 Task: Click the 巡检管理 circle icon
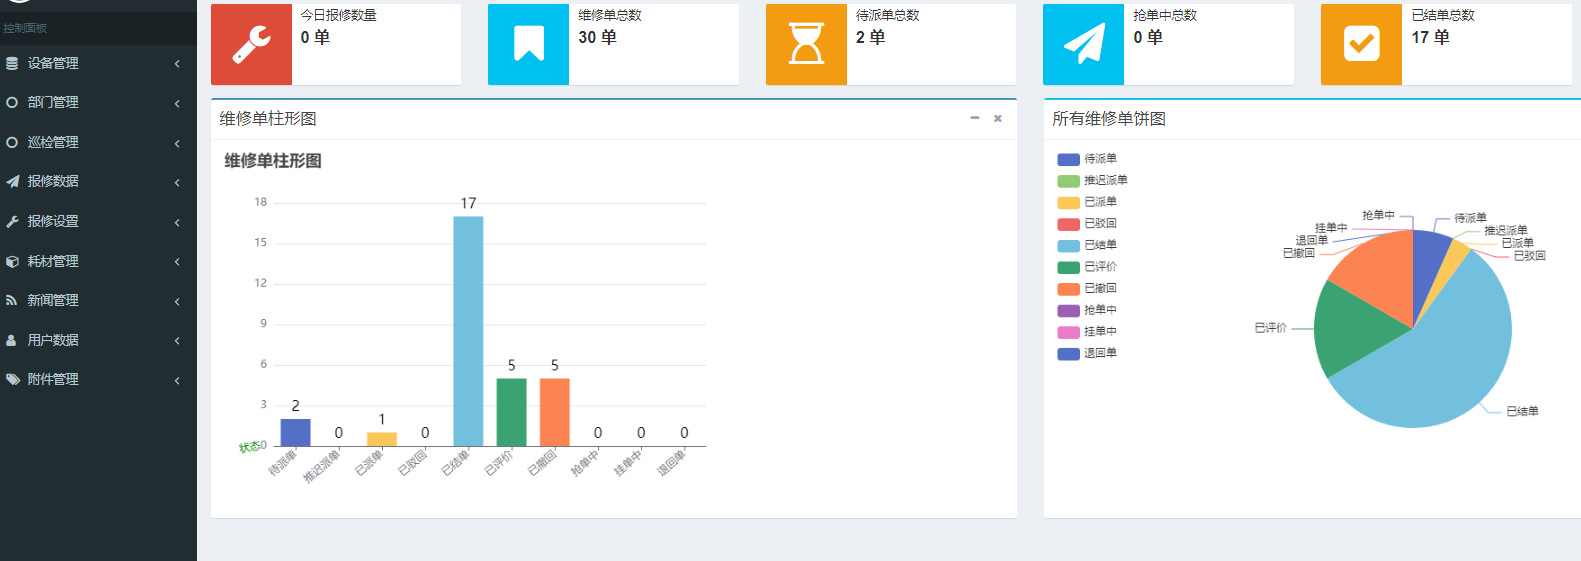(x=12, y=142)
